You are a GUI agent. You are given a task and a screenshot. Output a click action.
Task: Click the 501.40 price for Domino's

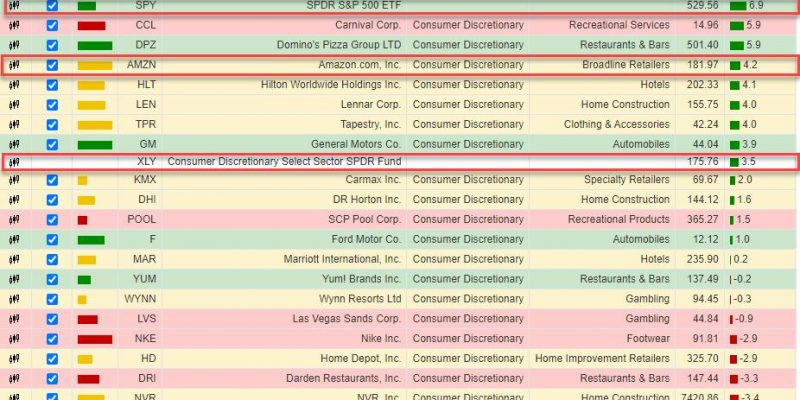click(x=703, y=45)
